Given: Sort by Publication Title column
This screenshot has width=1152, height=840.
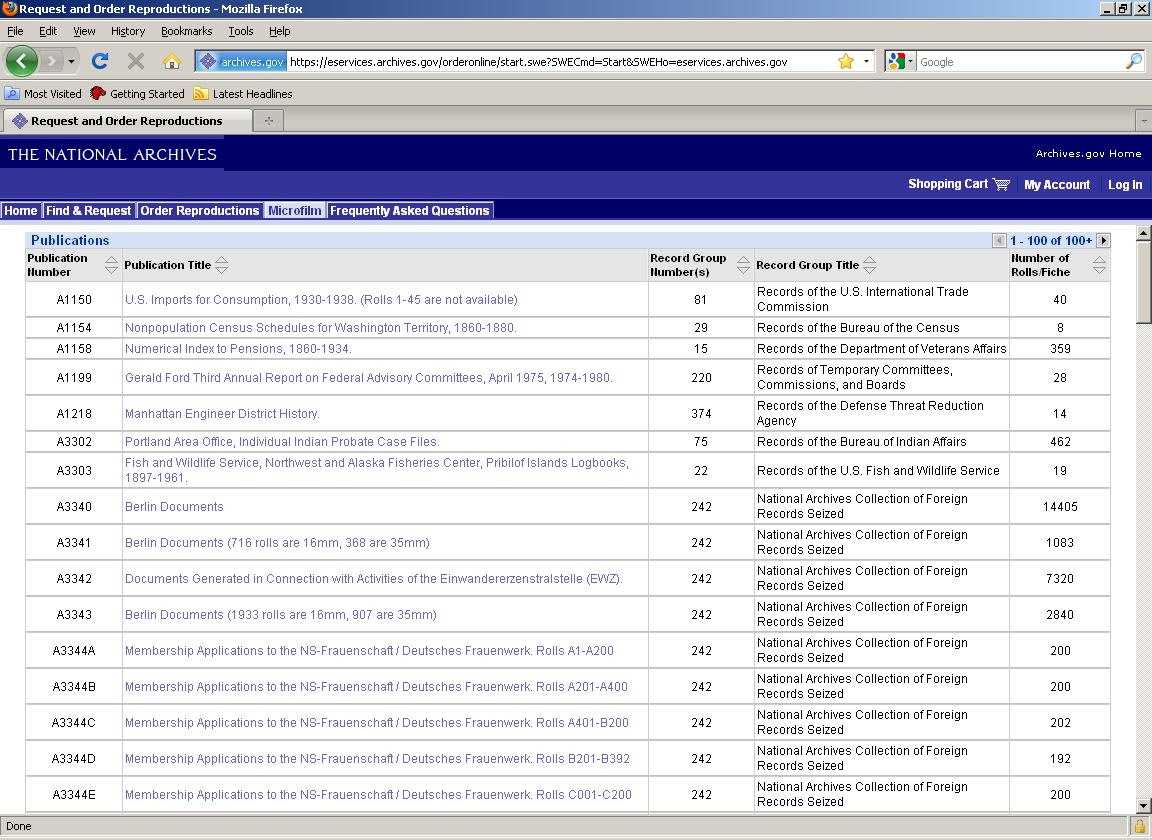Looking at the screenshot, I should (221, 265).
